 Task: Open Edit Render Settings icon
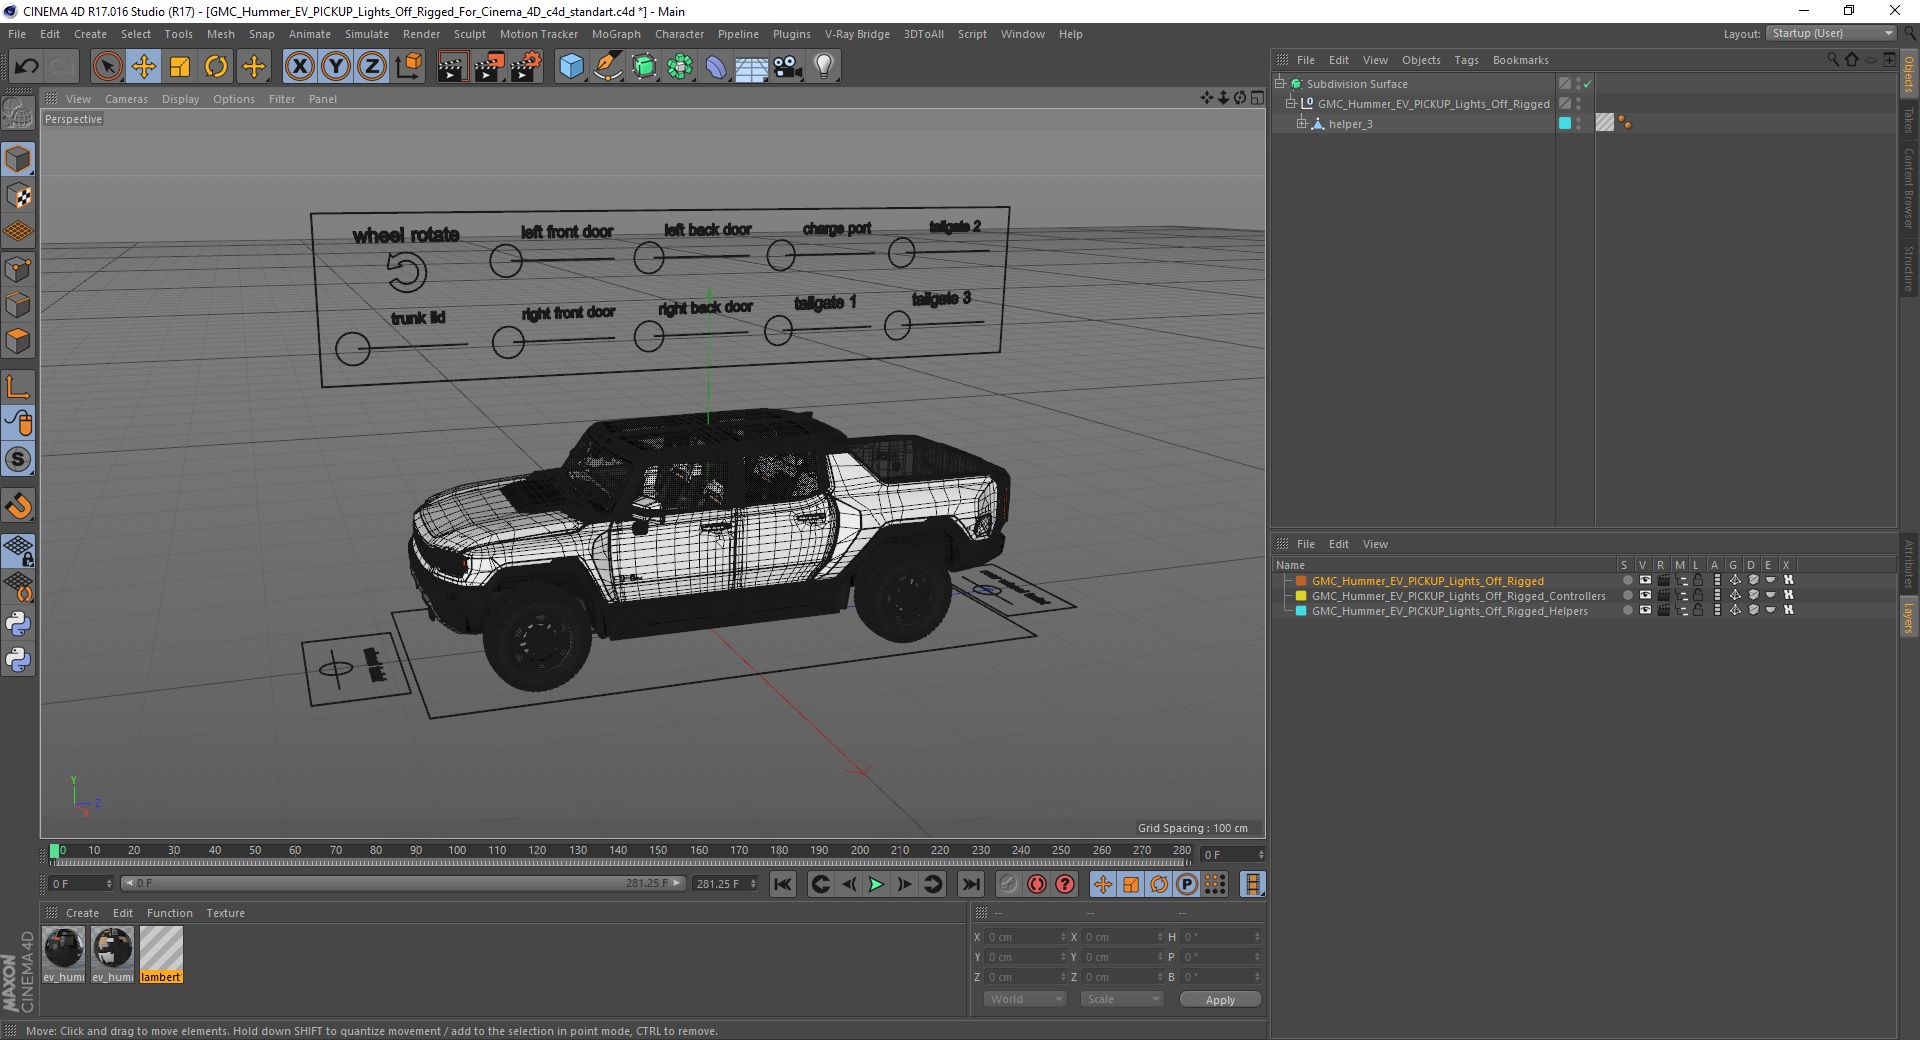[x=526, y=66]
